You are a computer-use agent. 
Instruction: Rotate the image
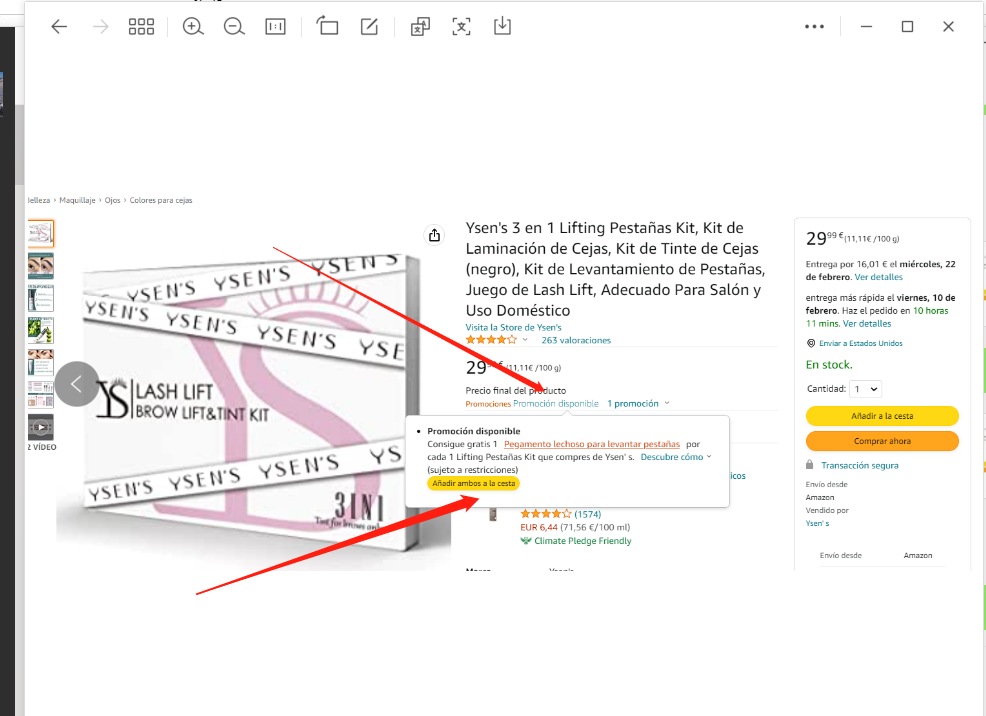click(x=328, y=27)
